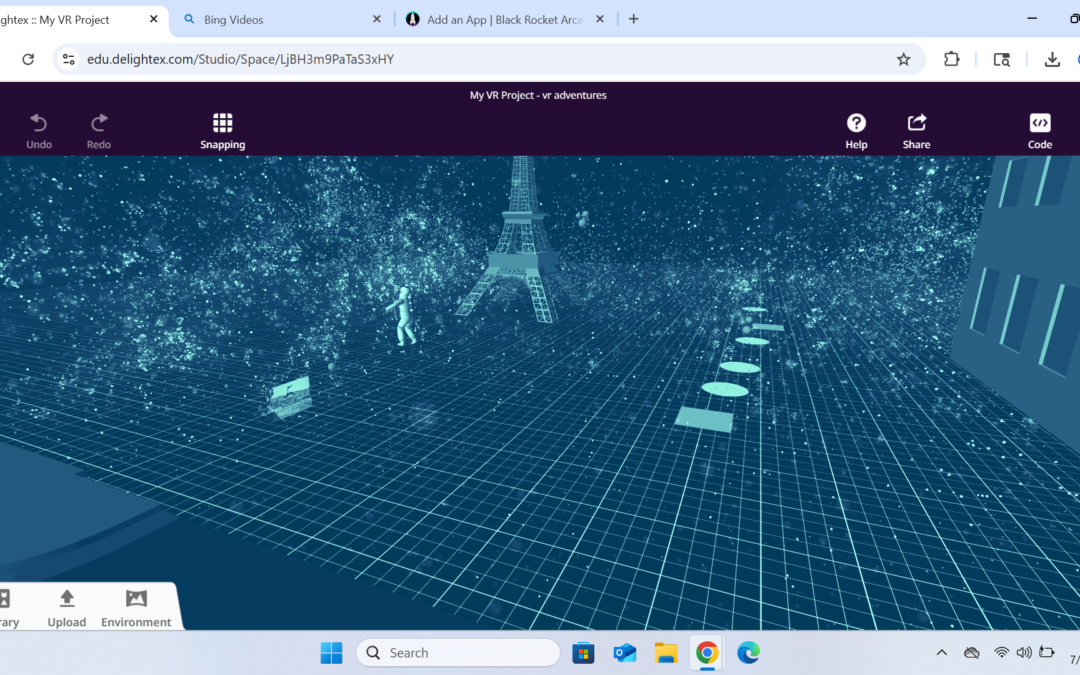Viewport: 1080px width, 675px height.
Task: Select the astronaut figure in scene
Action: click(x=403, y=315)
